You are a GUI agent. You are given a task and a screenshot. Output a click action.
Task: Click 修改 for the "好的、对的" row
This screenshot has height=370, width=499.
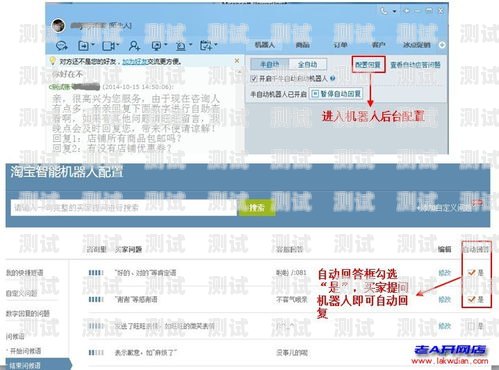445,273
